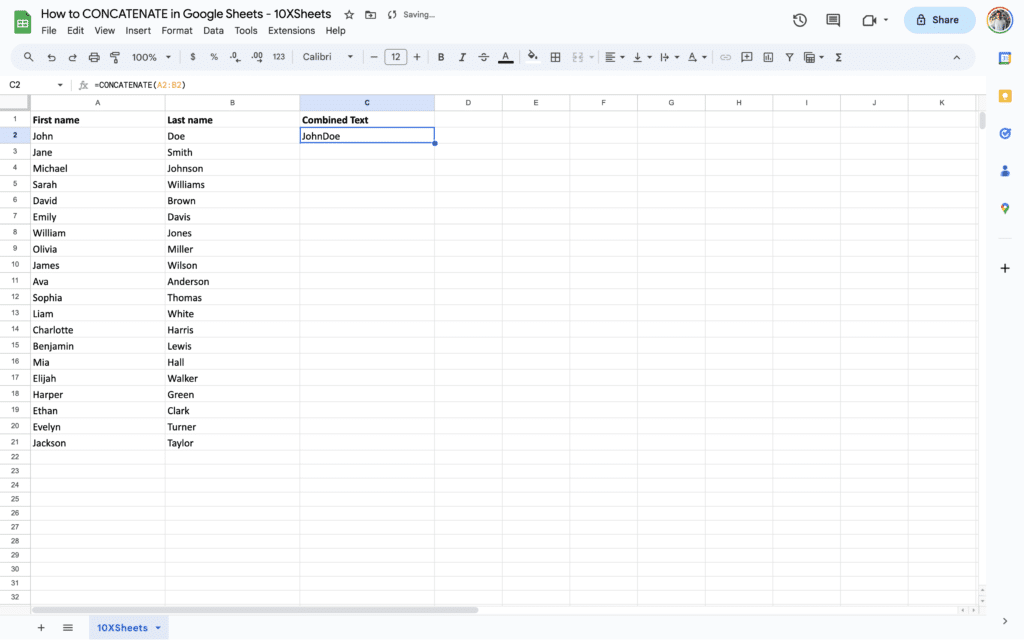The width and height of the screenshot is (1024, 640).
Task: Open Google Keep from the right sidebar
Action: click(x=1004, y=96)
